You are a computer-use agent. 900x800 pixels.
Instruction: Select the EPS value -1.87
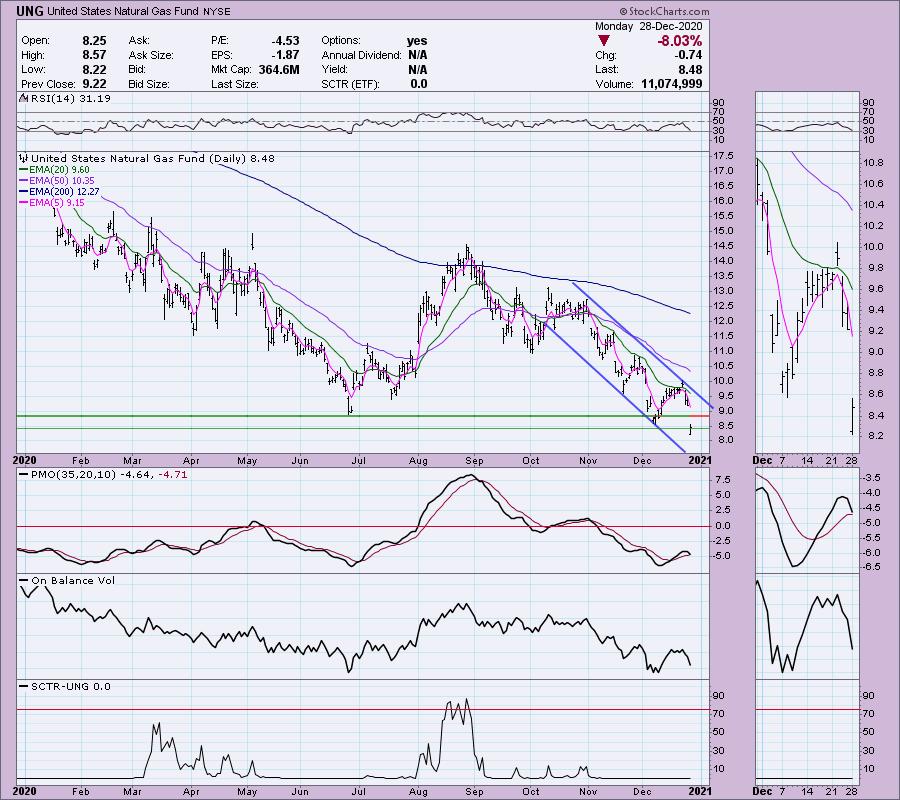point(285,55)
